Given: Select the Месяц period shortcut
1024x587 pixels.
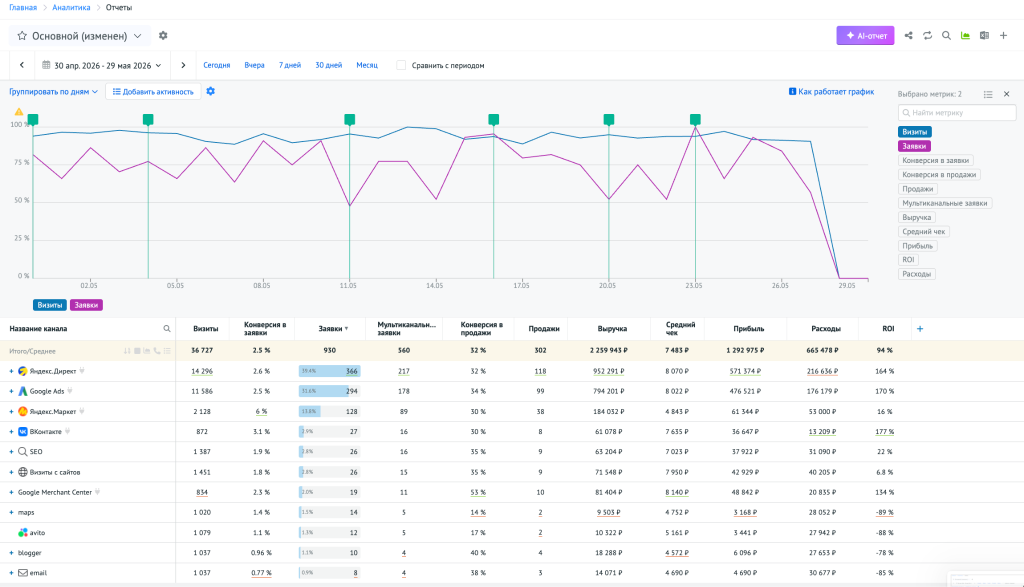Looking at the screenshot, I should click(367, 65).
